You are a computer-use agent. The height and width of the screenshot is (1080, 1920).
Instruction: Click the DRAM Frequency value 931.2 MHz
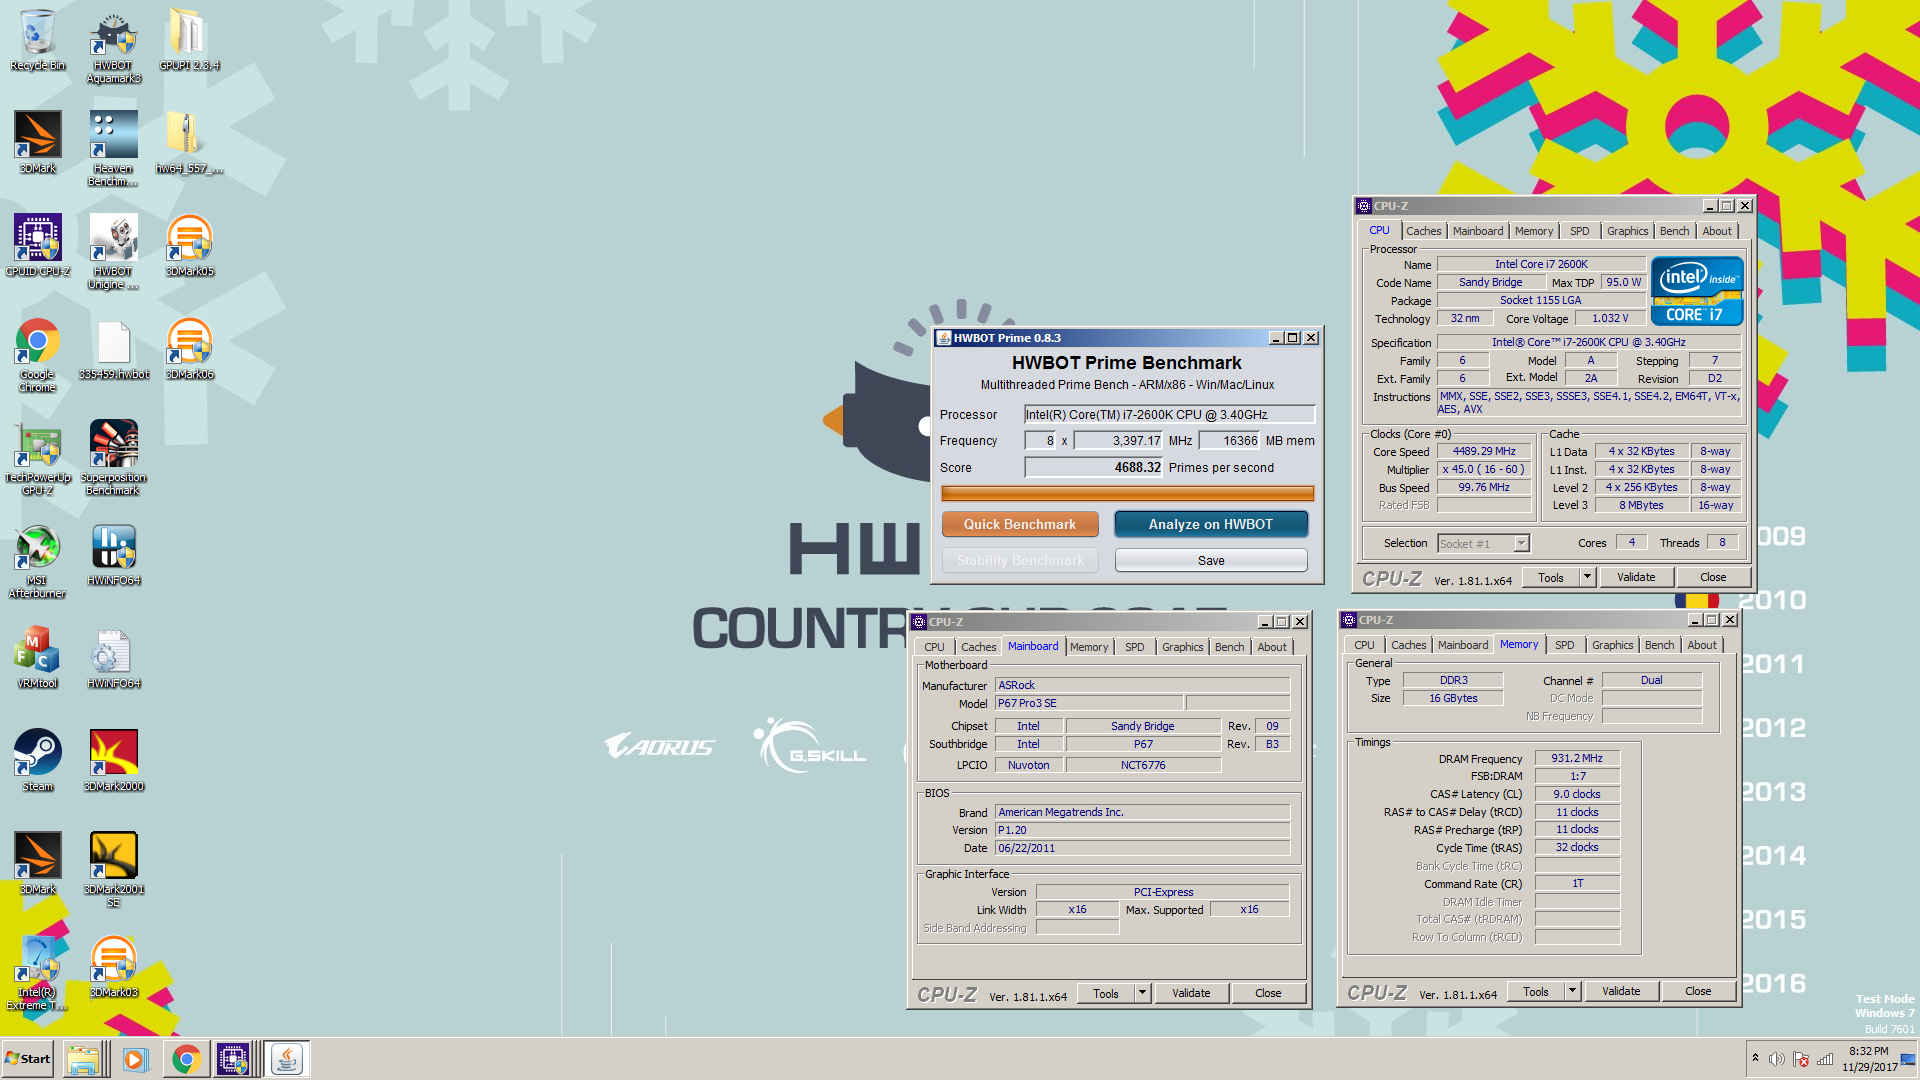click(x=1577, y=758)
